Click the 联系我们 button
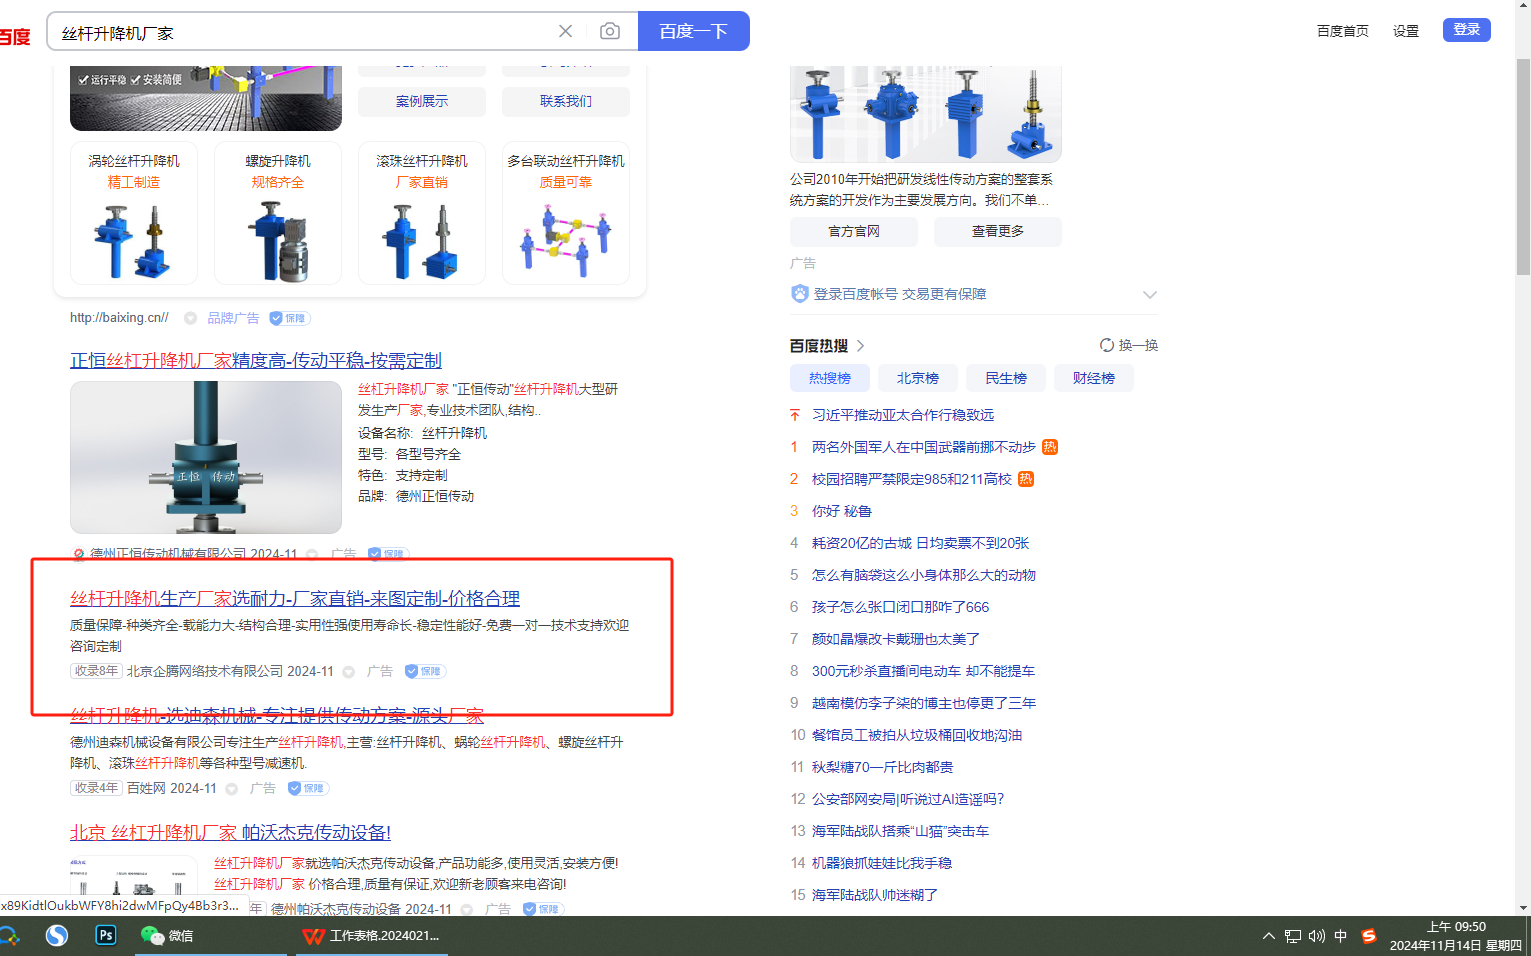 [x=566, y=101]
